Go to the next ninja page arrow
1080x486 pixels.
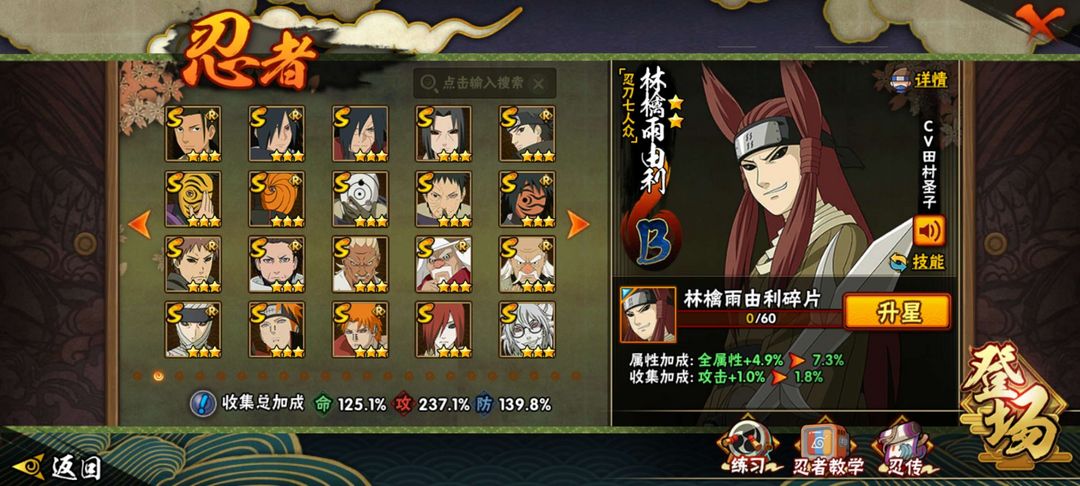(x=577, y=224)
